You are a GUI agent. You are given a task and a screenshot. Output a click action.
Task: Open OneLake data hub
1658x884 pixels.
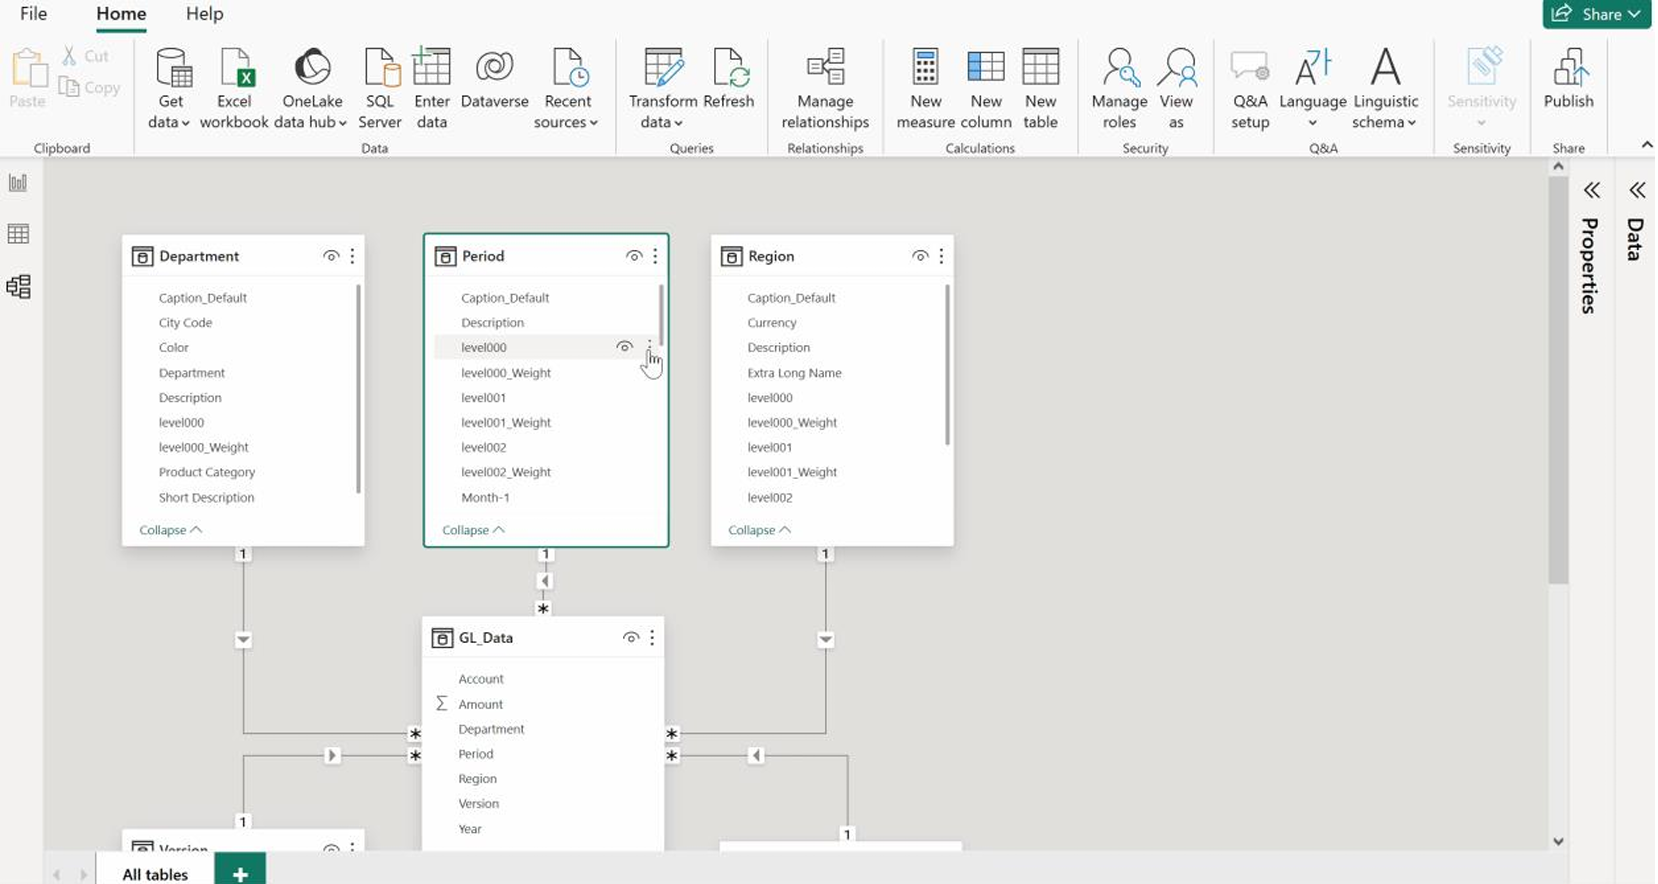click(311, 89)
